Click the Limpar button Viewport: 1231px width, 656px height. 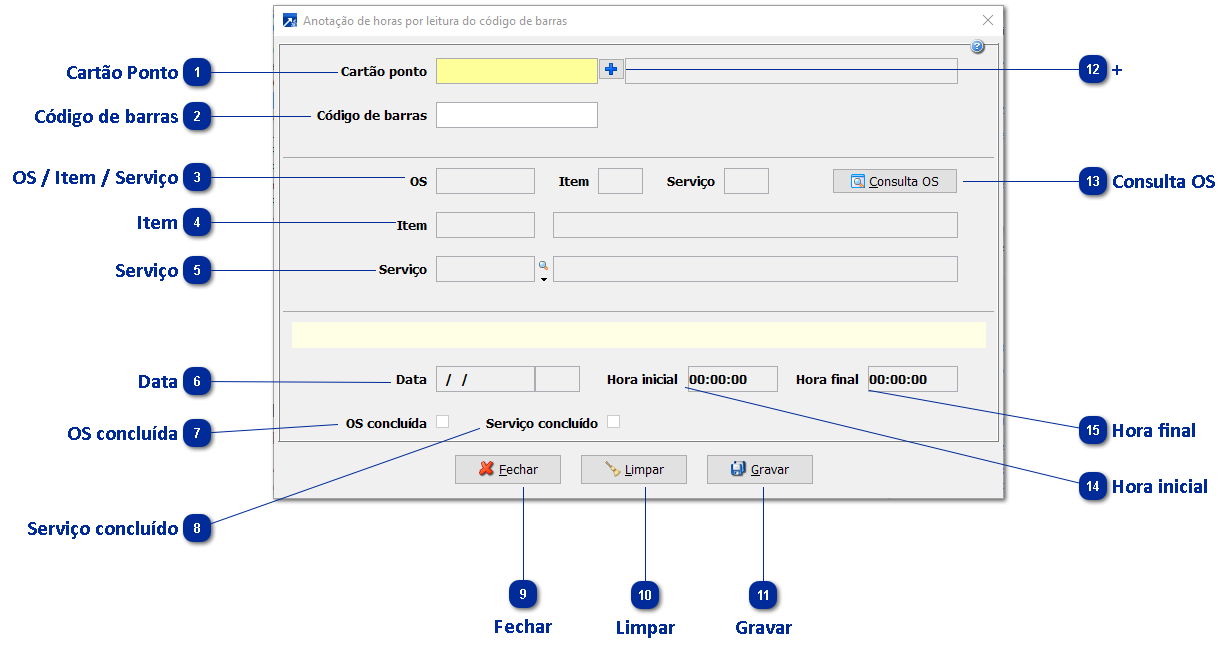pyautogui.click(x=634, y=469)
